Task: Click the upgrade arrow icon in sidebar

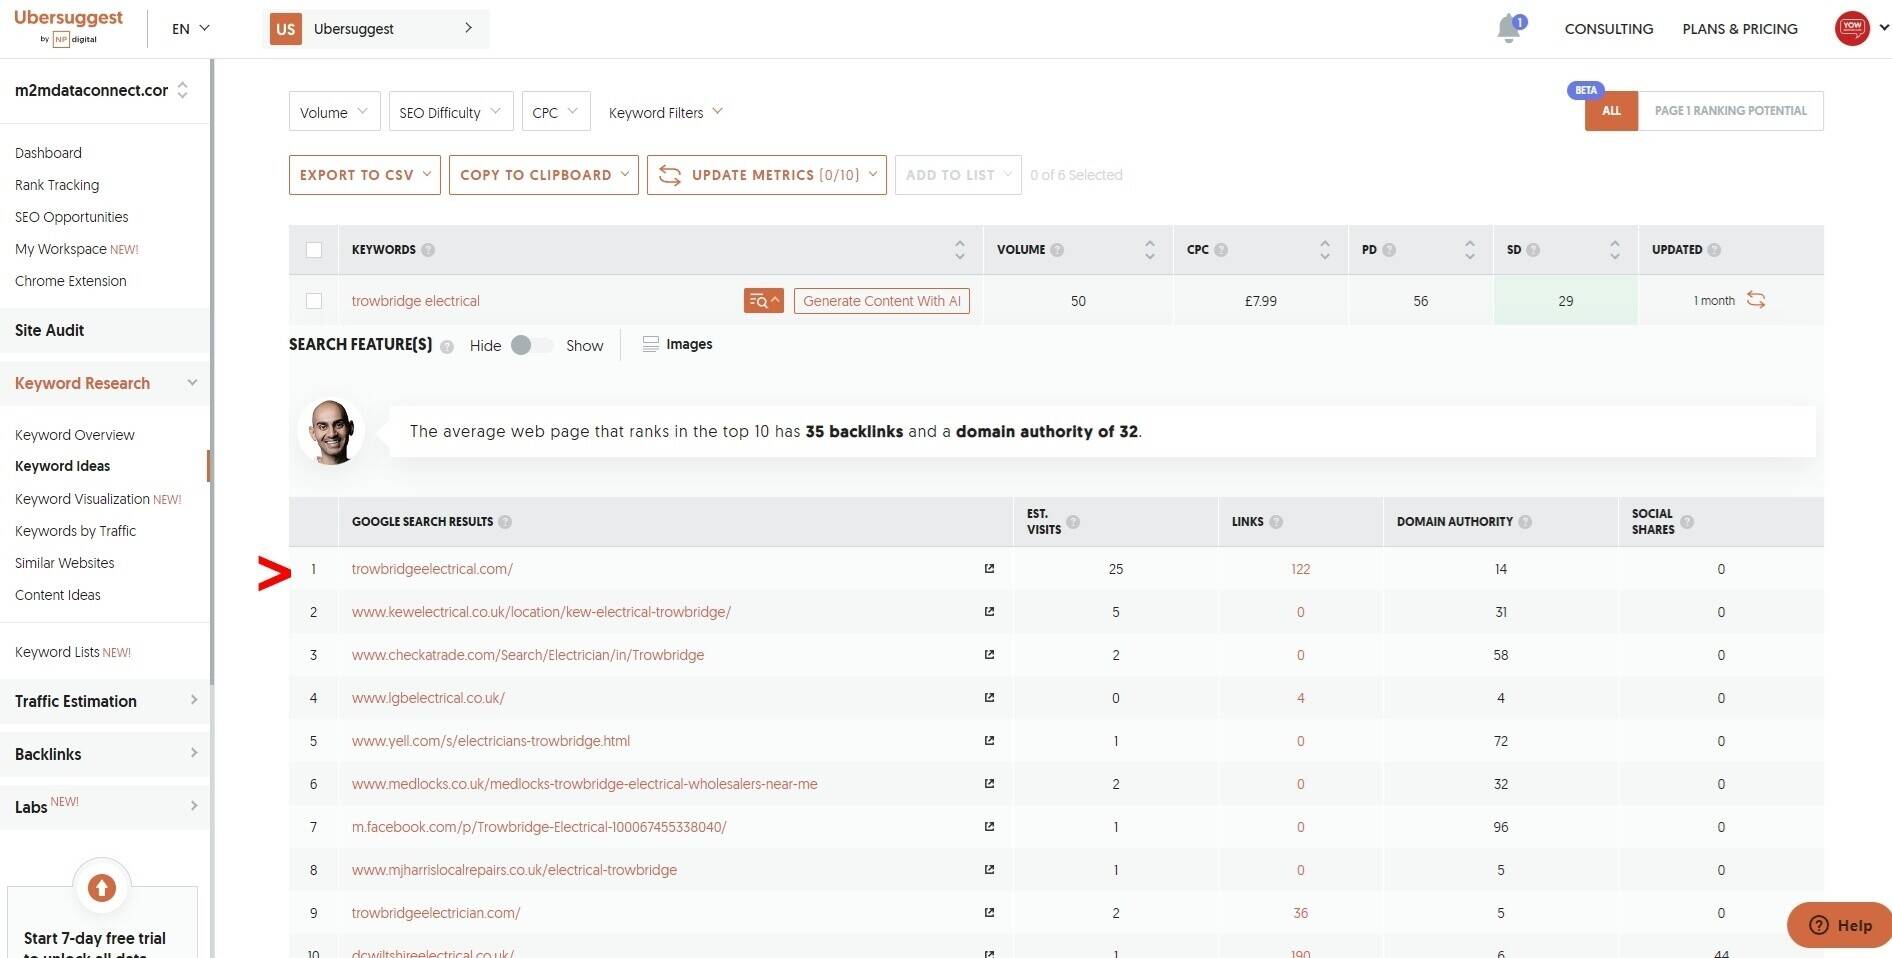Action: 102,887
